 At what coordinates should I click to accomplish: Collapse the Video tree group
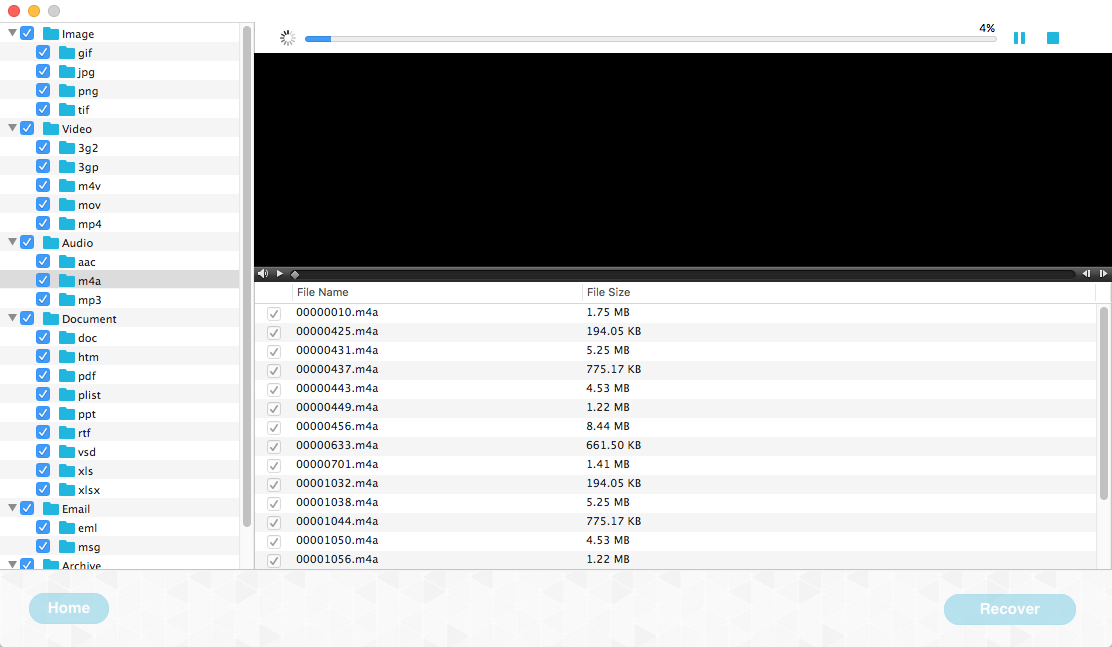(x=12, y=128)
